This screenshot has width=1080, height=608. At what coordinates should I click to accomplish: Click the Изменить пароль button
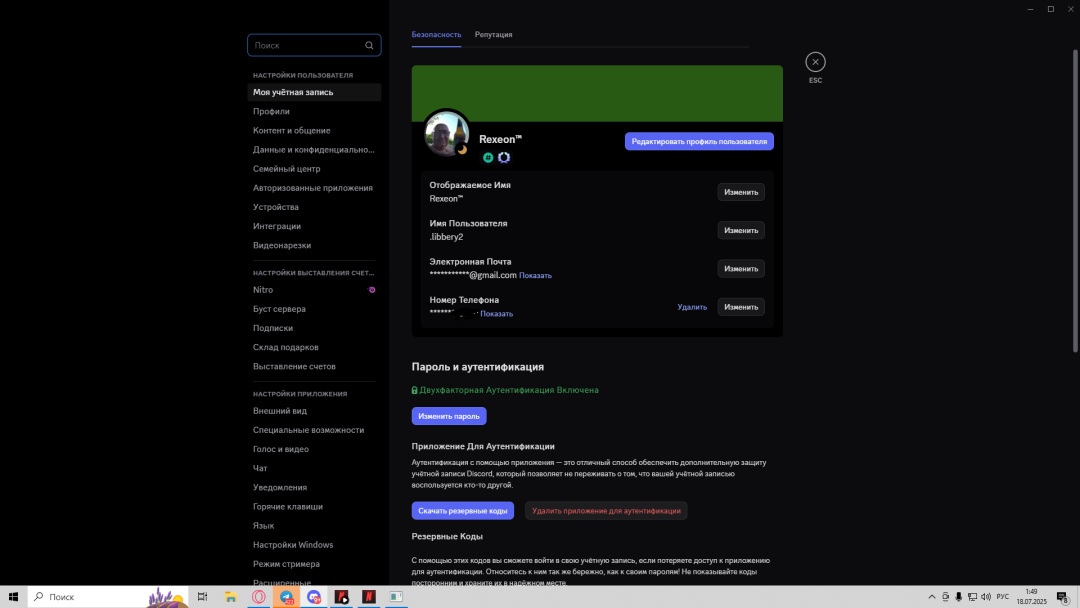[449, 416]
